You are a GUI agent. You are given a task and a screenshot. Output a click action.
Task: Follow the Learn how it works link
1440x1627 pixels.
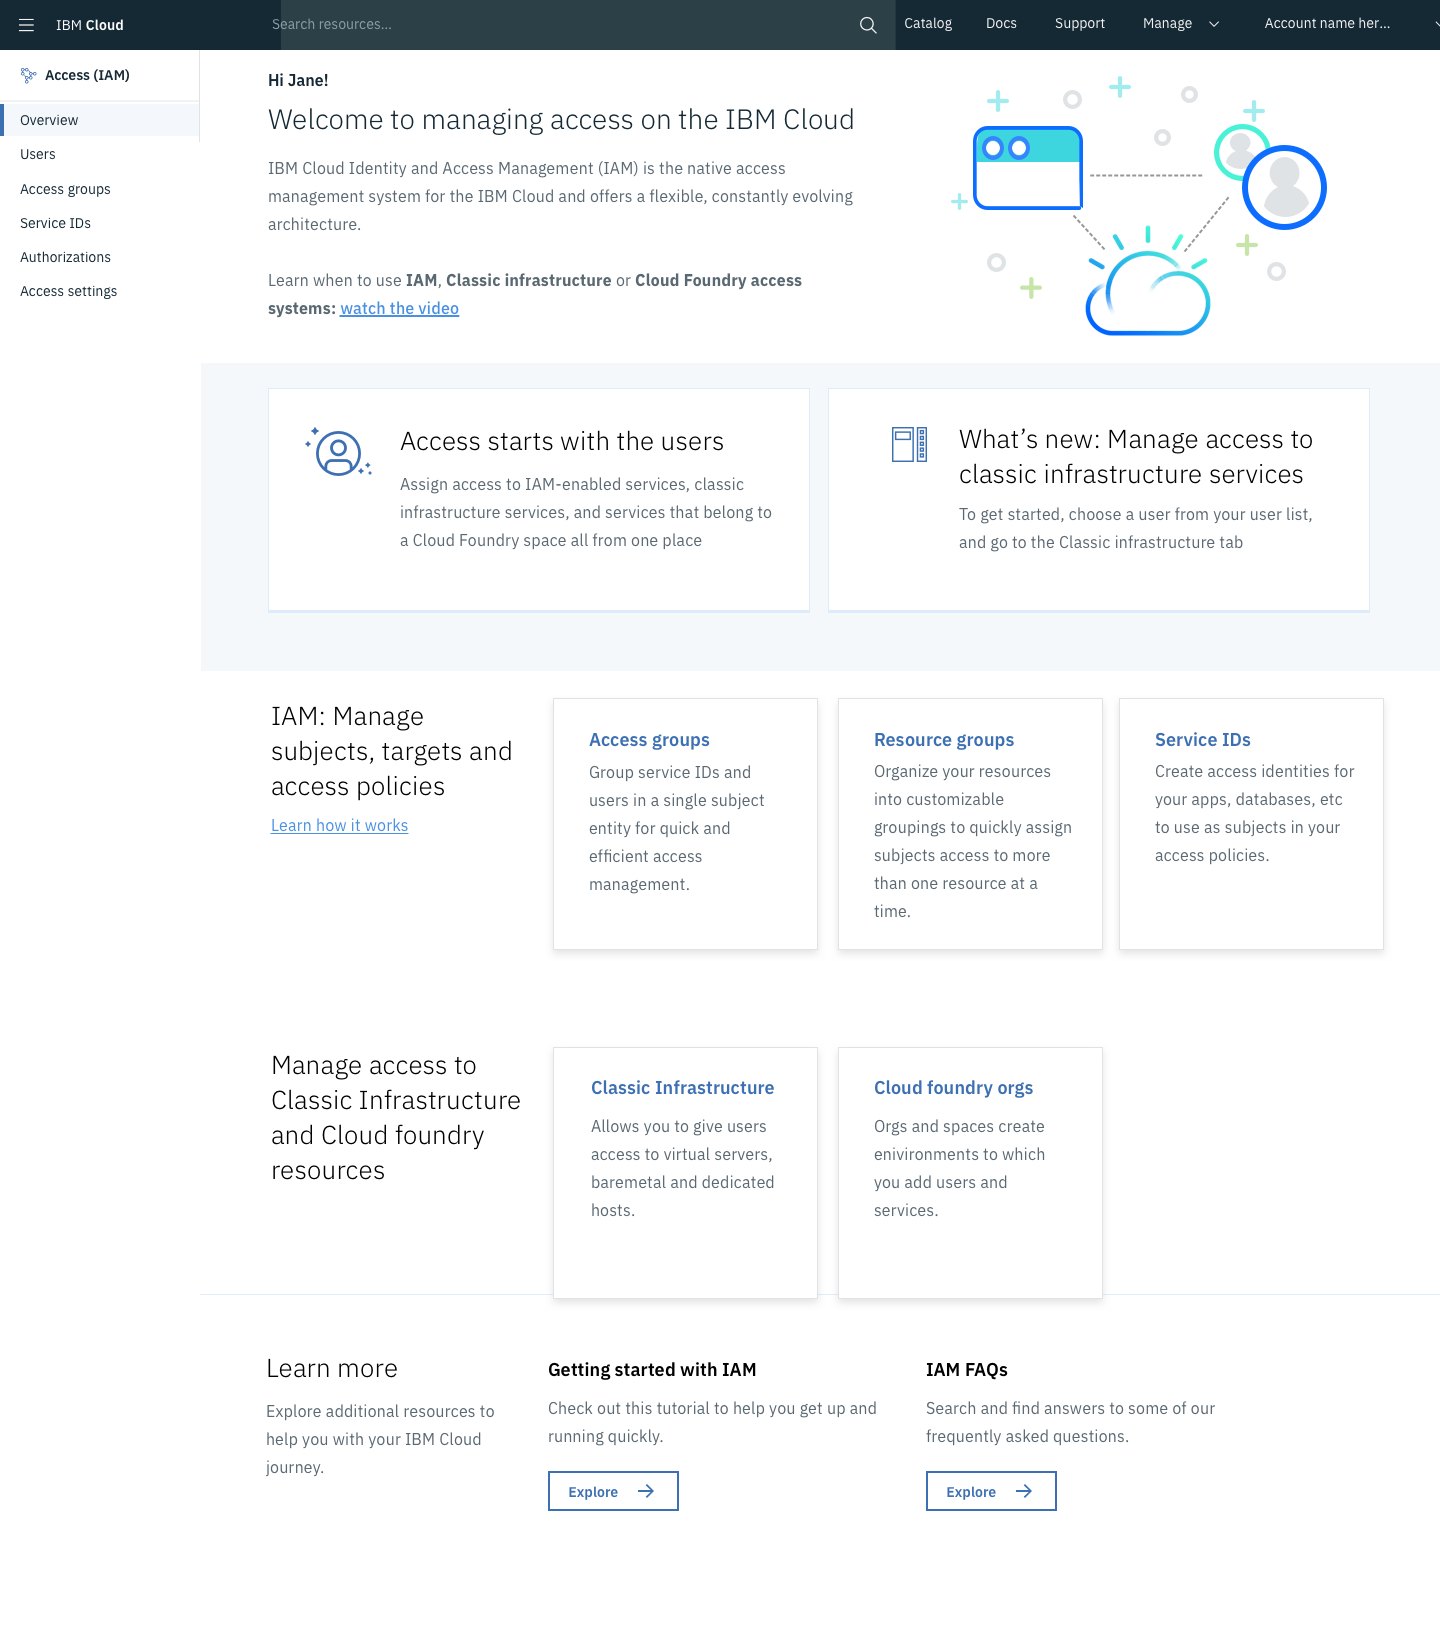(339, 826)
